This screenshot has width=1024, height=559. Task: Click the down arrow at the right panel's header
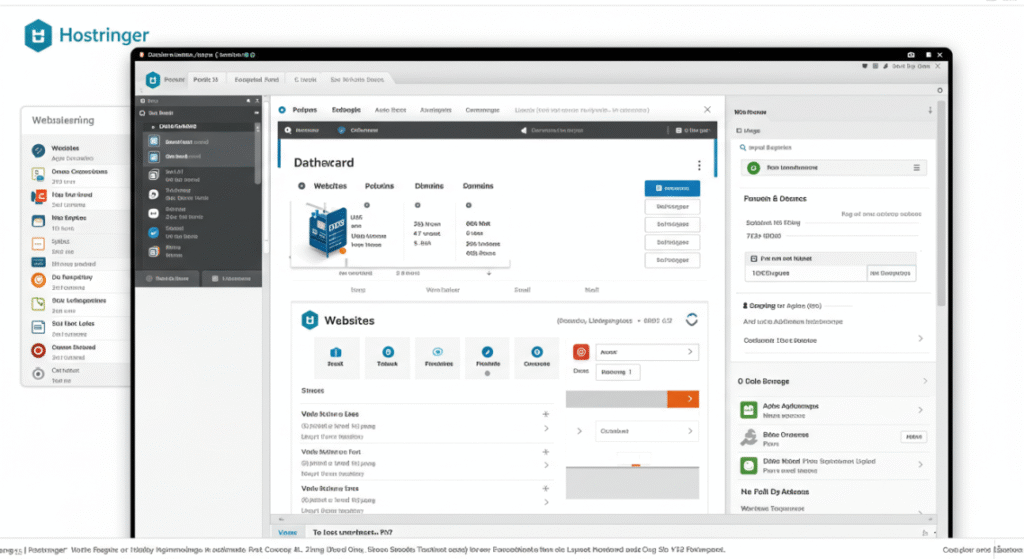click(x=930, y=110)
